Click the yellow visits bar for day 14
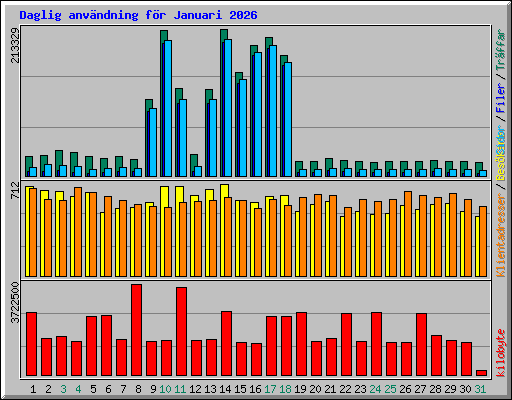 click(x=223, y=230)
